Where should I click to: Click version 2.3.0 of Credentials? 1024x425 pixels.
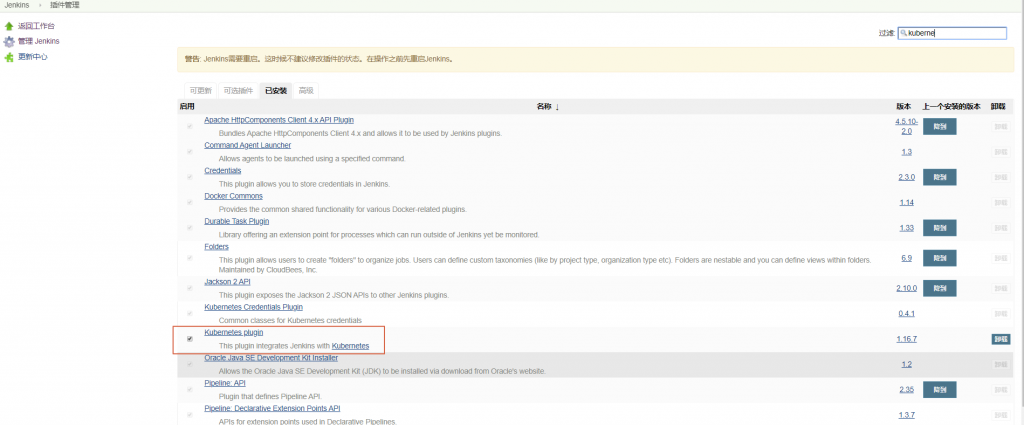click(906, 177)
